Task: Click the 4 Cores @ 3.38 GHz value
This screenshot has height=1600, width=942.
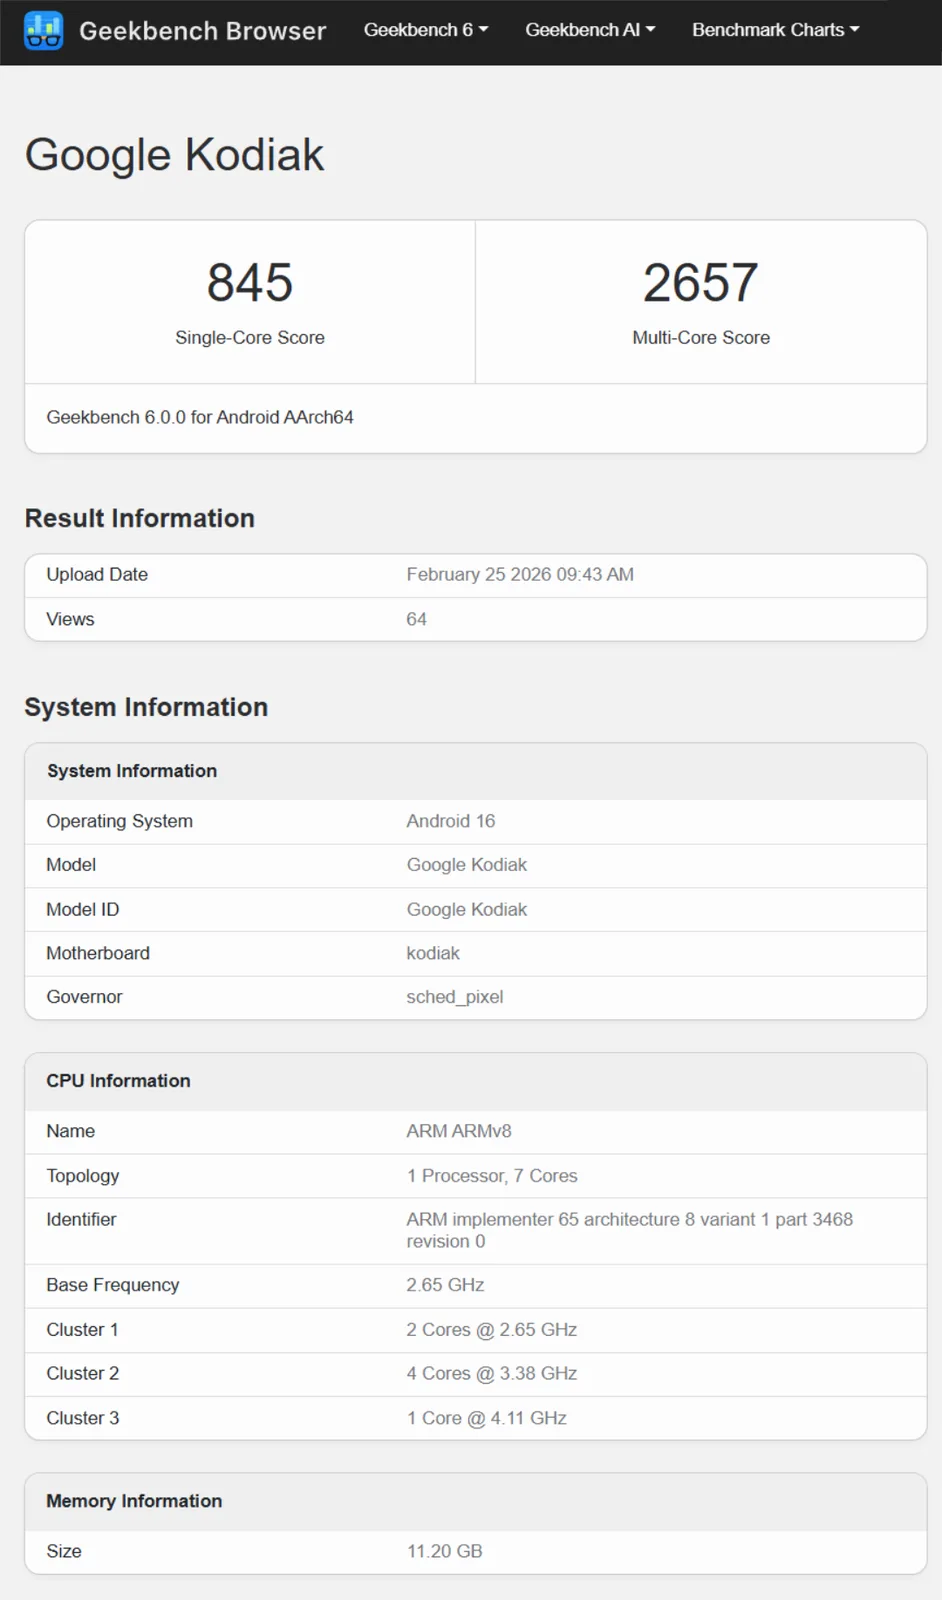Action: pyautogui.click(x=492, y=1374)
